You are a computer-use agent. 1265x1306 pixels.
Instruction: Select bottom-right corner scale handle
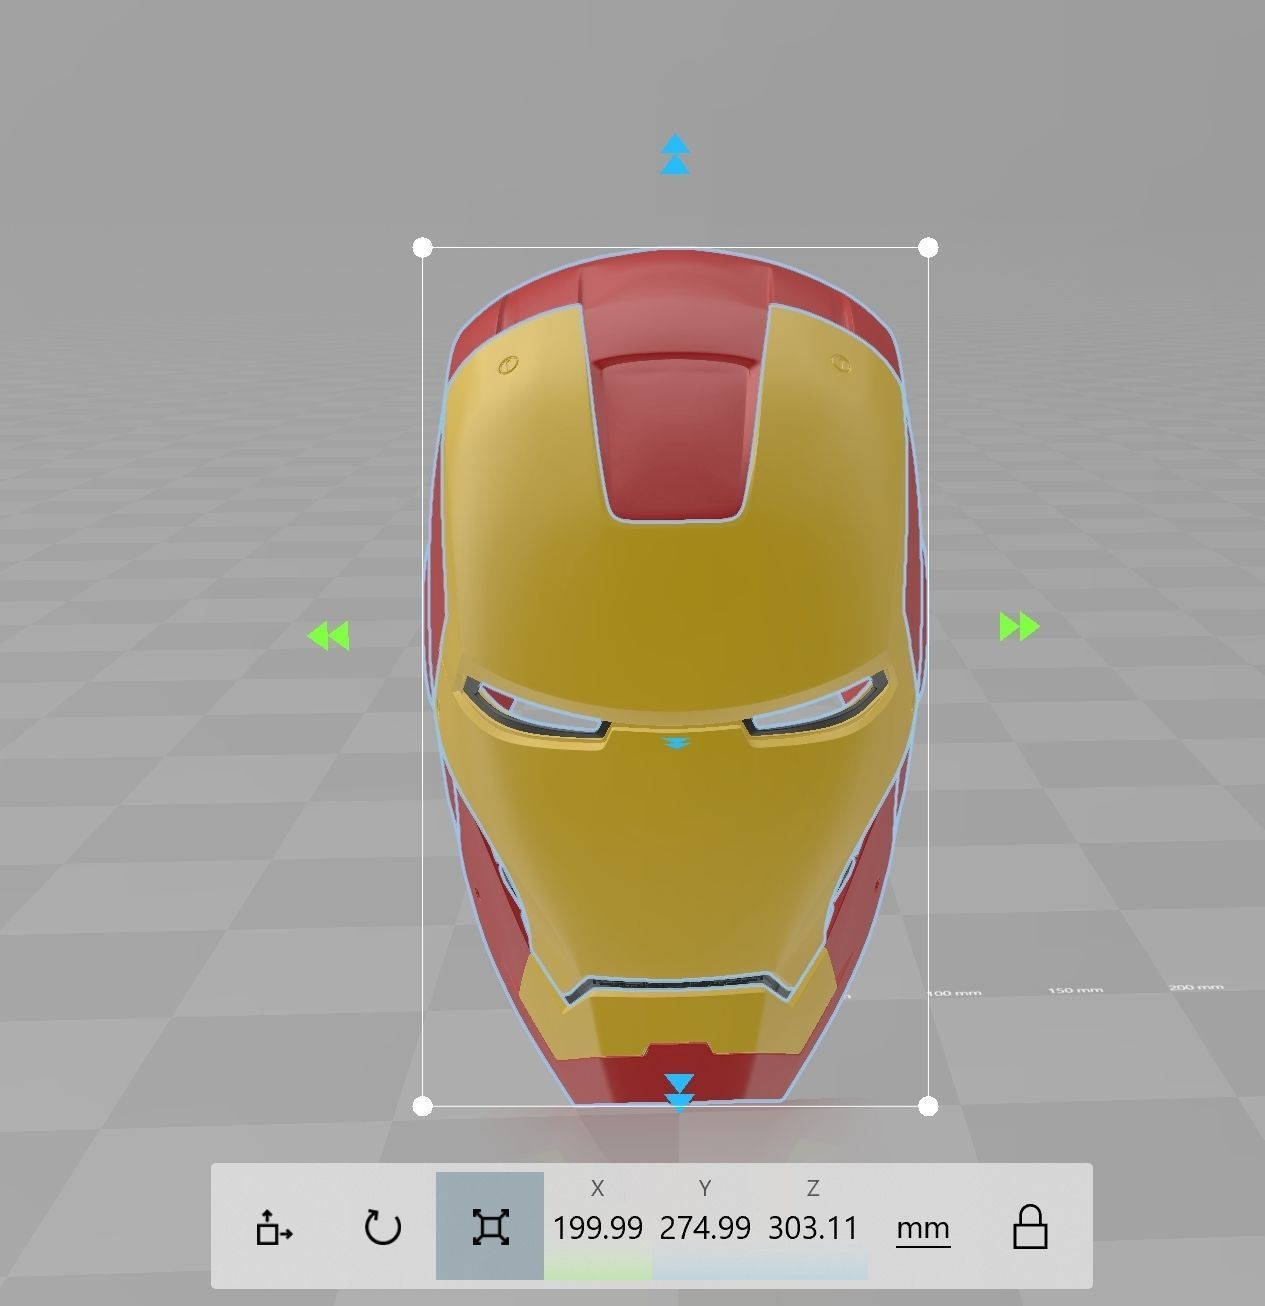(x=928, y=1106)
